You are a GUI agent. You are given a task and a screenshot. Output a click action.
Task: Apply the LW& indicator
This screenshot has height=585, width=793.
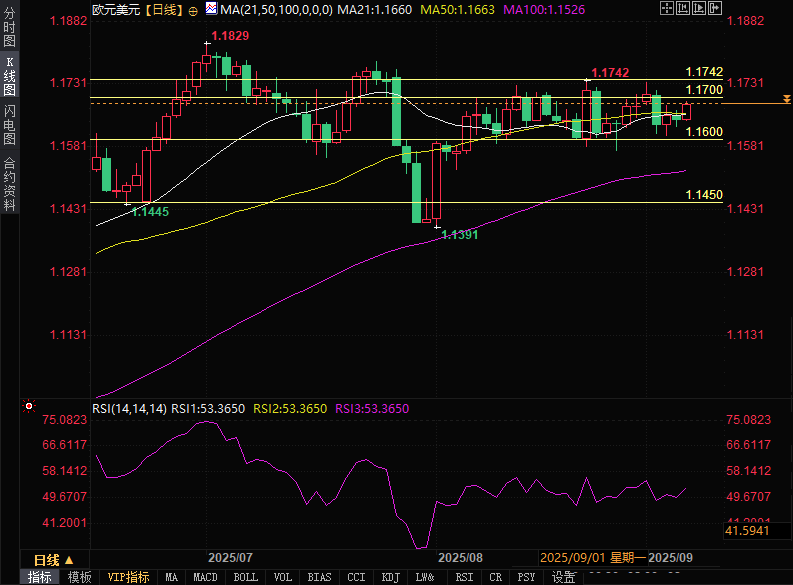(x=425, y=577)
